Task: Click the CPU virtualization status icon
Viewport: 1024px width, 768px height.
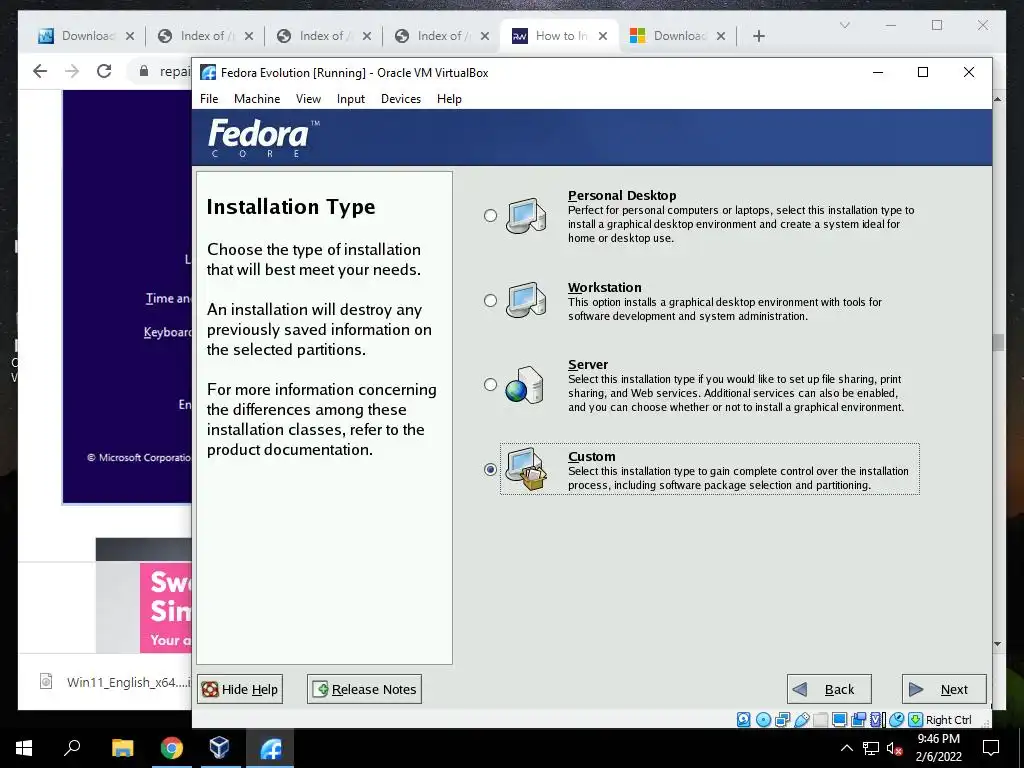Action: (x=876, y=720)
